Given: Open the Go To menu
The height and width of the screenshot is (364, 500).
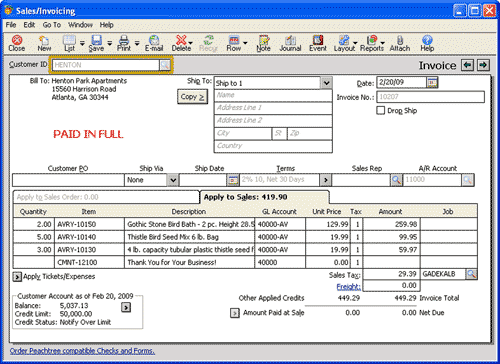Looking at the screenshot, I should coord(52,25).
